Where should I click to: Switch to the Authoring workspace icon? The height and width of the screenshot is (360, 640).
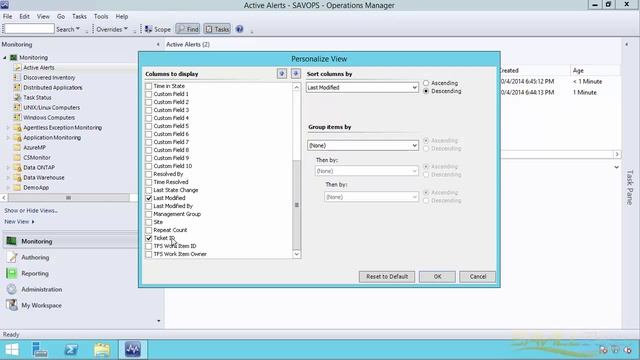point(11,257)
